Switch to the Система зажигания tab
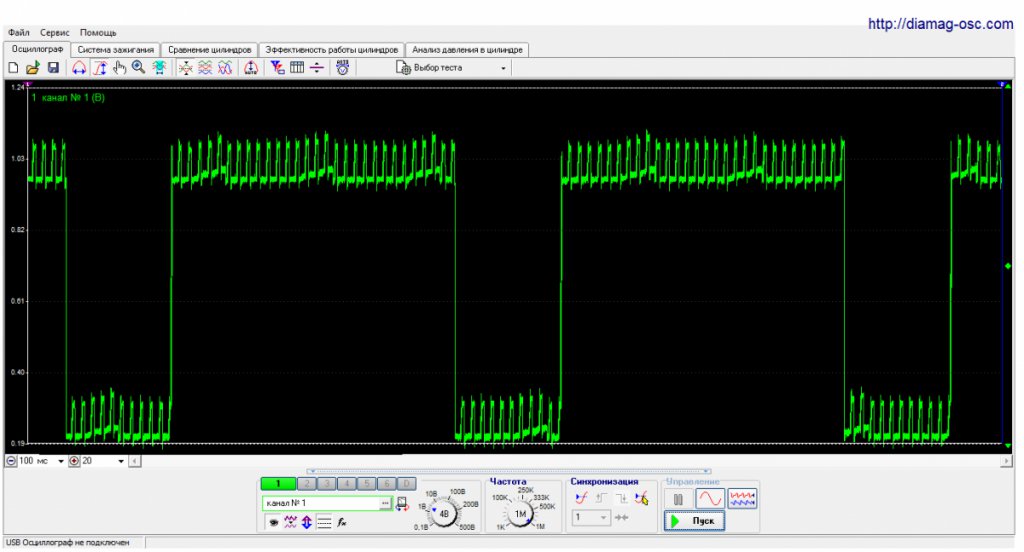Viewport: 1024px width, 552px height. (x=116, y=49)
